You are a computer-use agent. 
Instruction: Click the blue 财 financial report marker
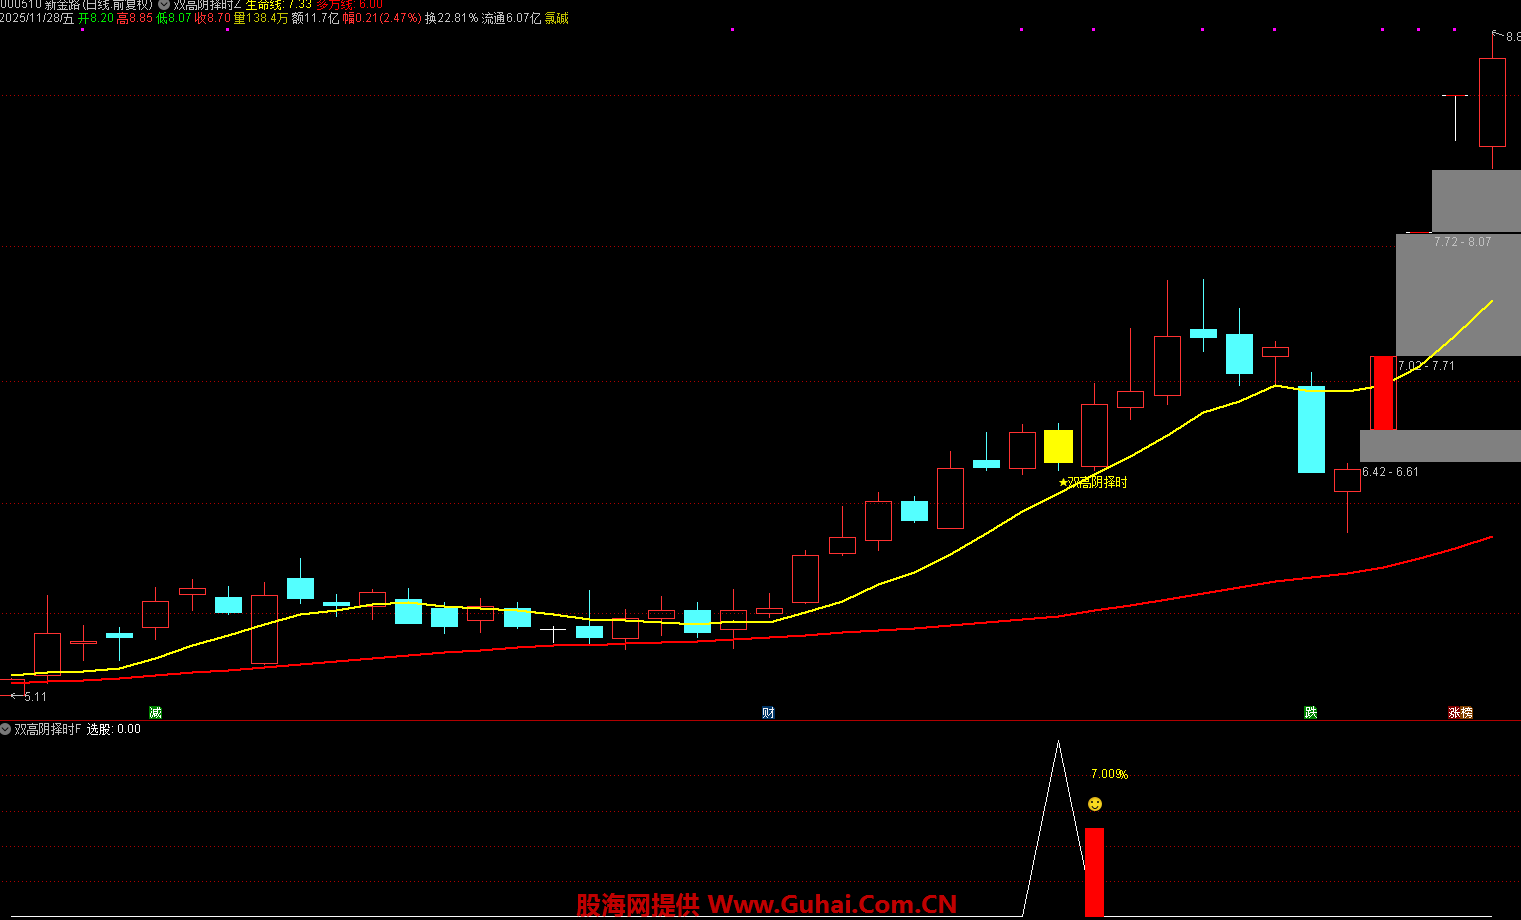768,712
